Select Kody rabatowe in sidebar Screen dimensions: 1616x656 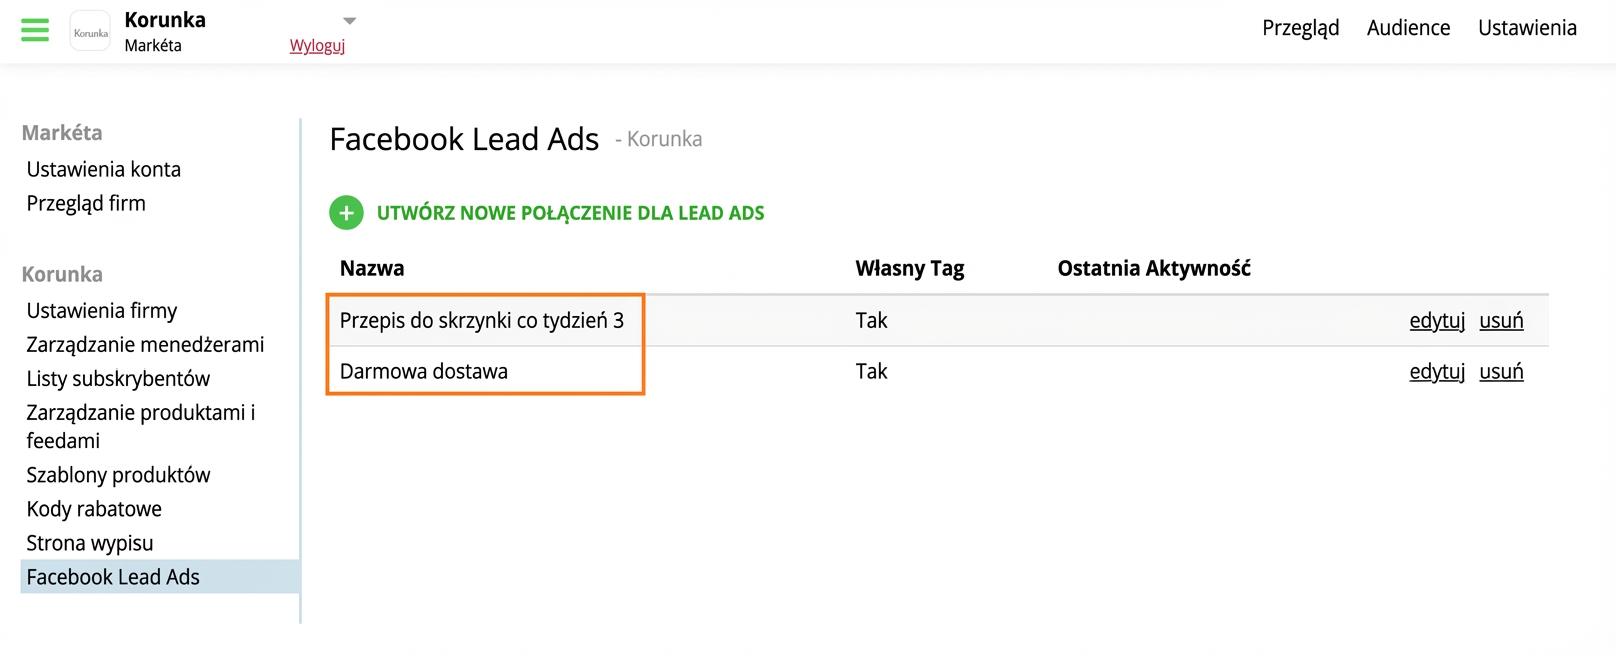(x=94, y=509)
